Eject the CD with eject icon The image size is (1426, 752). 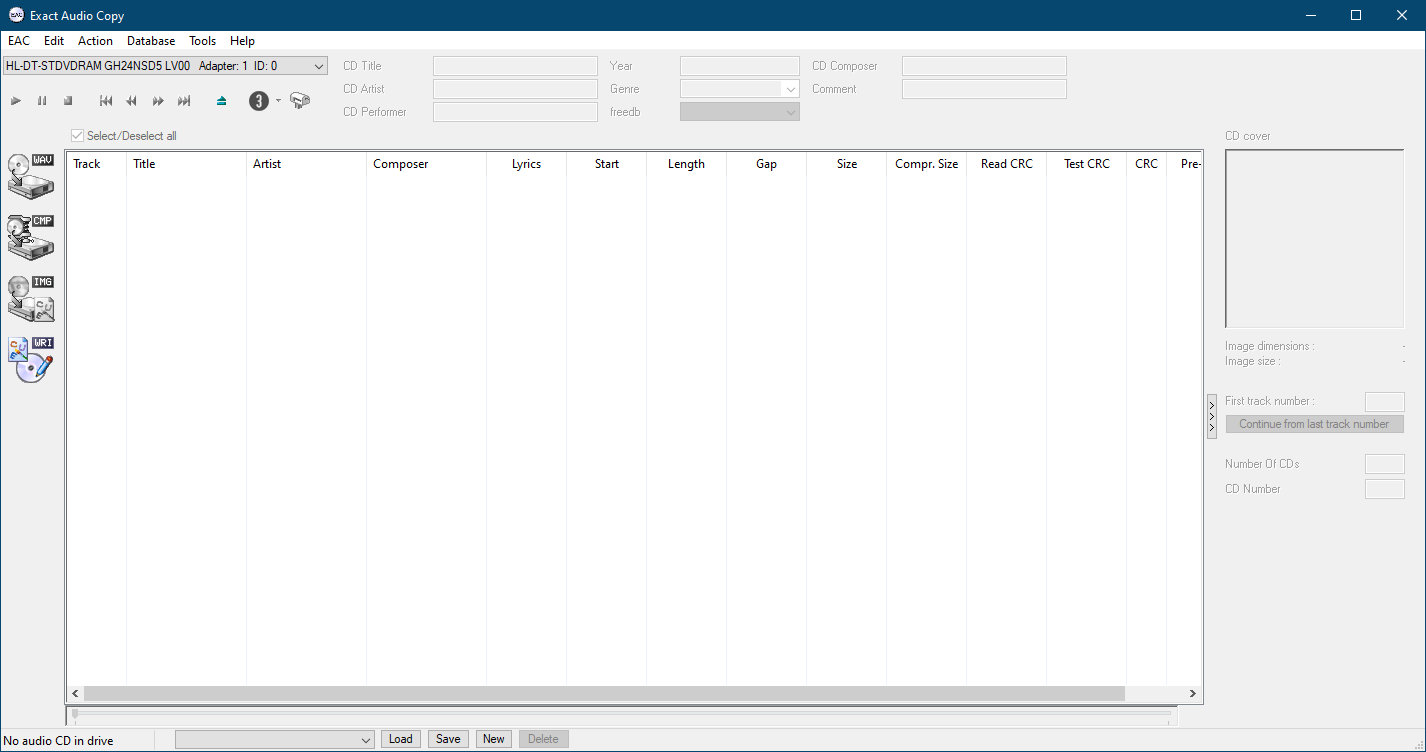tap(222, 101)
